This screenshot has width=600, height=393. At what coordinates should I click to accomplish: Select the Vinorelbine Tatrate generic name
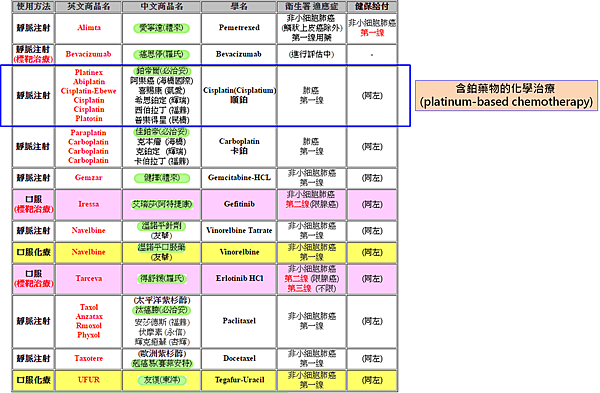pyautogui.click(x=239, y=230)
